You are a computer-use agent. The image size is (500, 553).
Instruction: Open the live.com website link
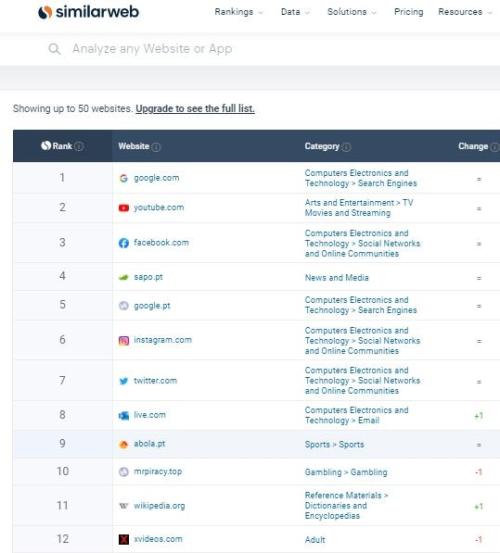coord(150,415)
